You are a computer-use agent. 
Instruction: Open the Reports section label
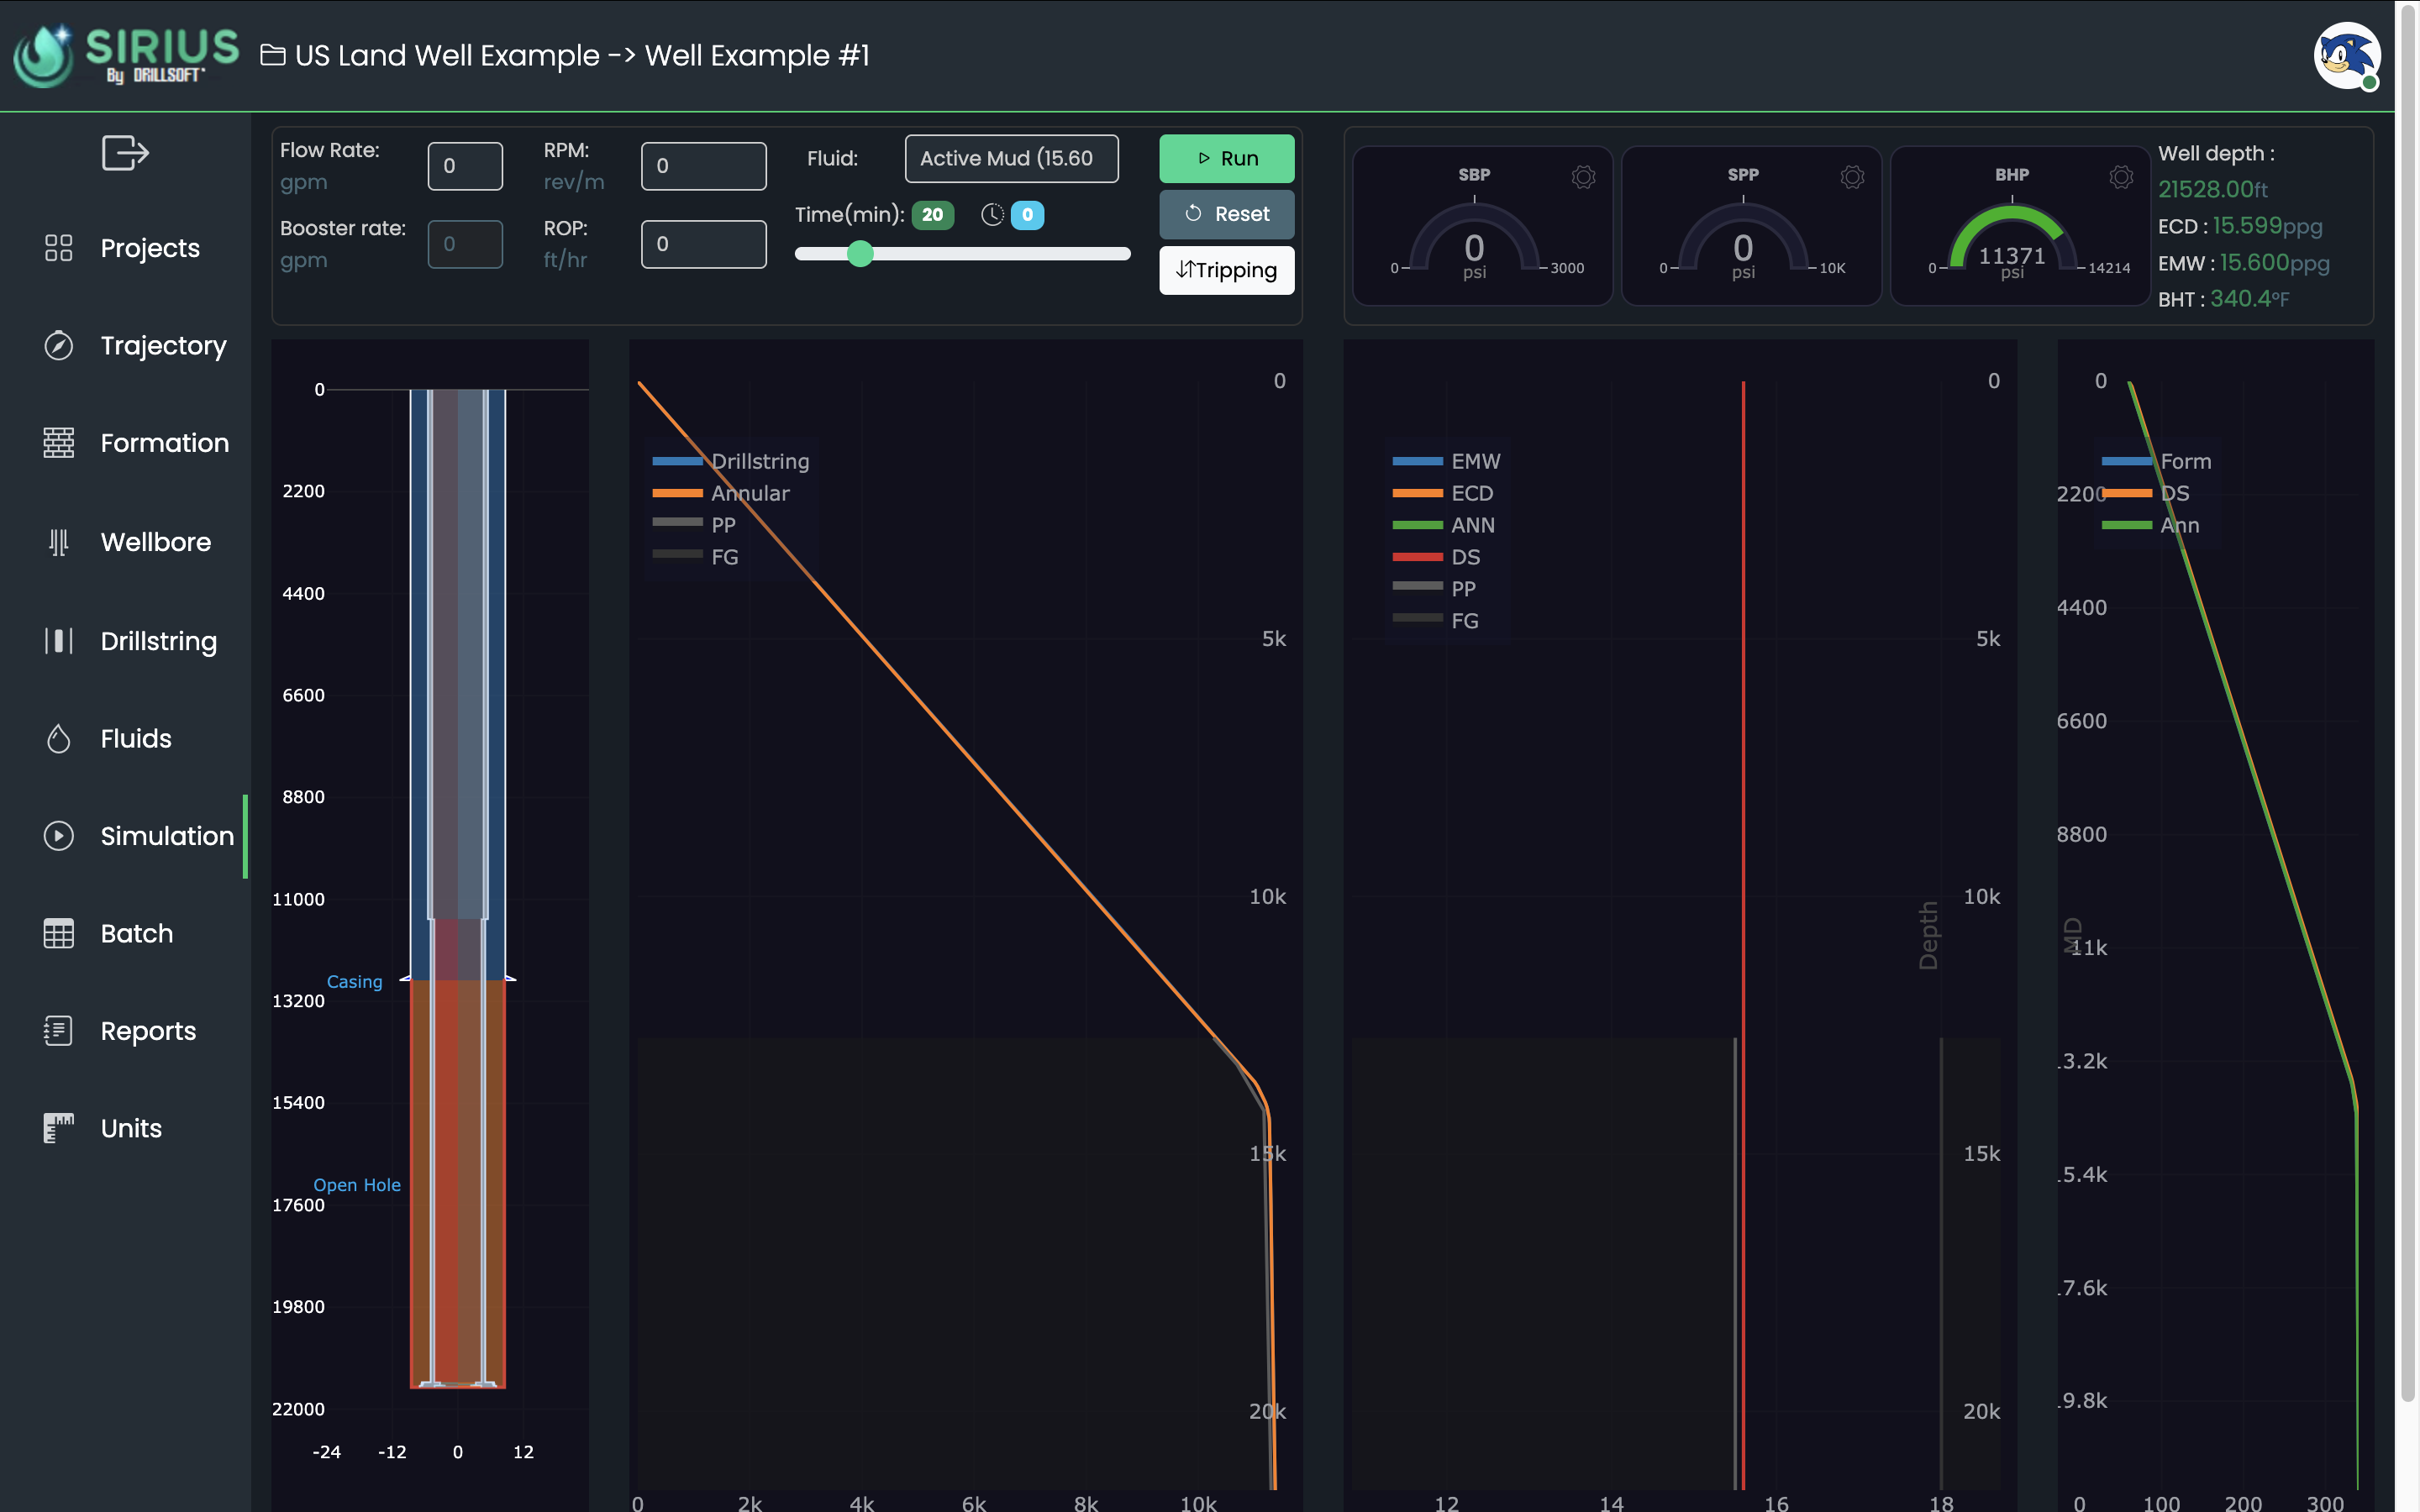tap(148, 1031)
